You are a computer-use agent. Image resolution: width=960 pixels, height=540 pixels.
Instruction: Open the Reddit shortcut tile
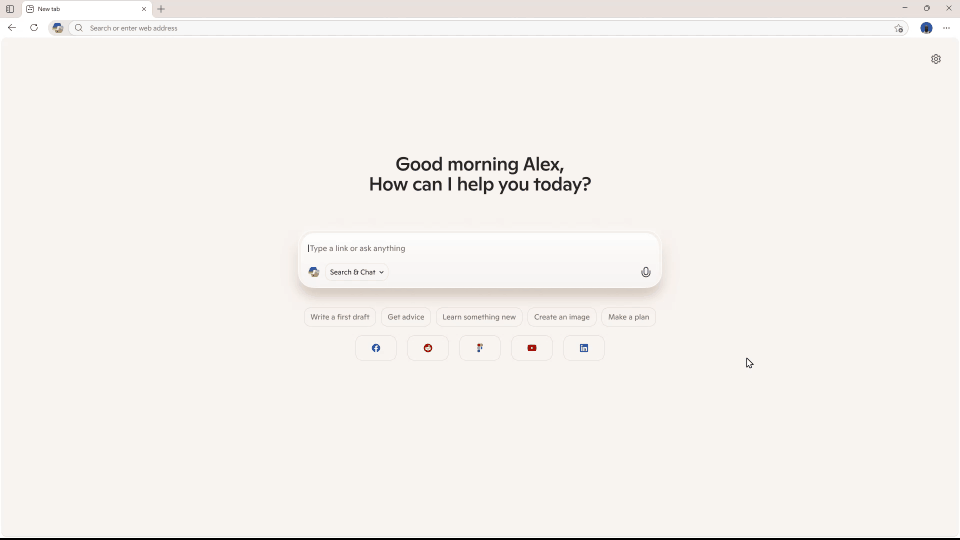428,348
